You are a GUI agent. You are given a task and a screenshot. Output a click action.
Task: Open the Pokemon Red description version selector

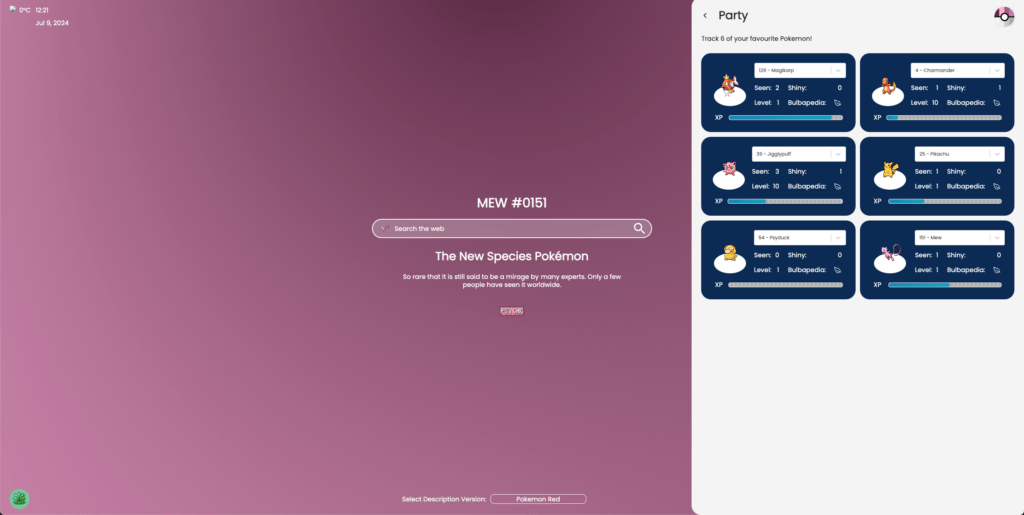tap(538, 499)
